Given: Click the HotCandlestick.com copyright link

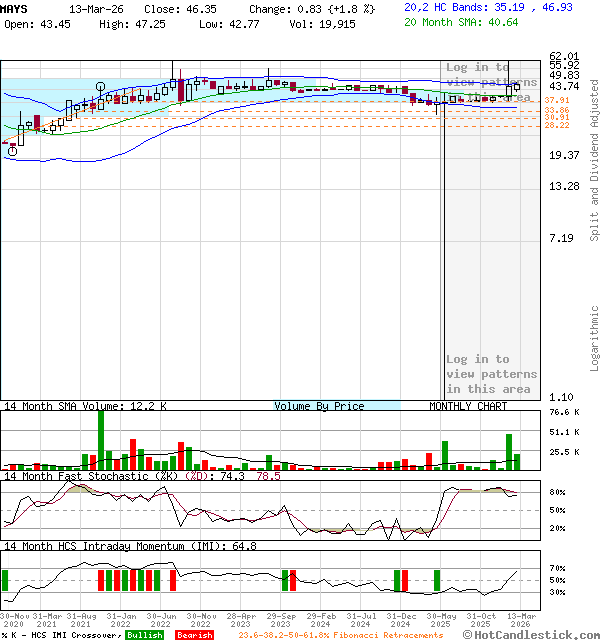Looking at the screenshot, I should coord(530,634).
